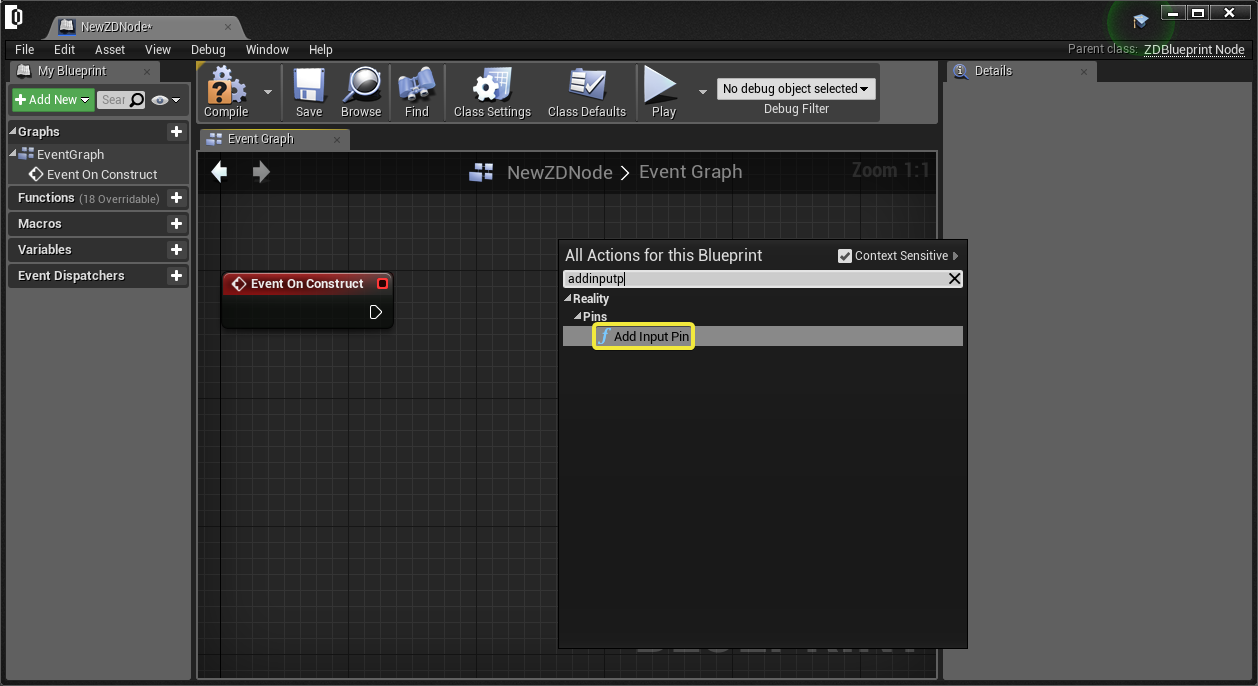Save the blueprint with Save icon
The height and width of the screenshot is (686, 1258).
(309, 87)
